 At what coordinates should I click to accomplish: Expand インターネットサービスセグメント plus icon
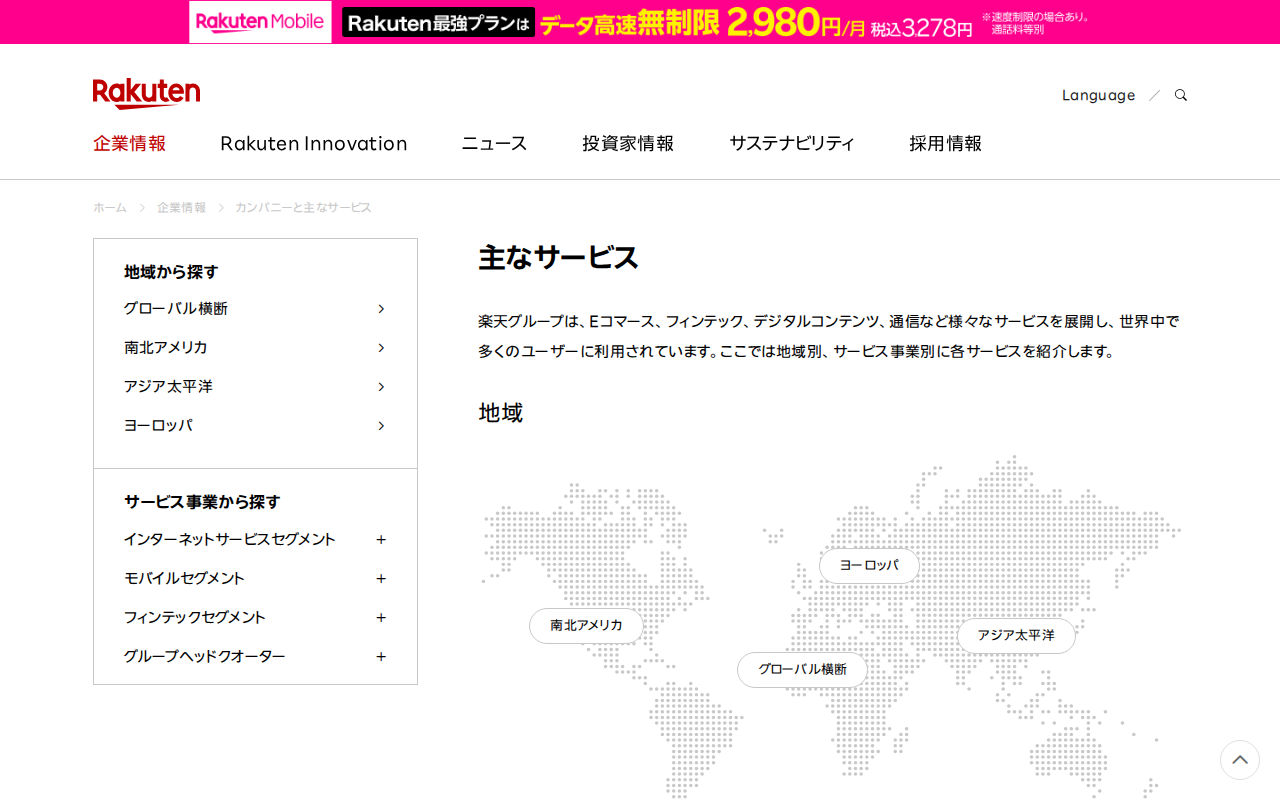(381, 540)
